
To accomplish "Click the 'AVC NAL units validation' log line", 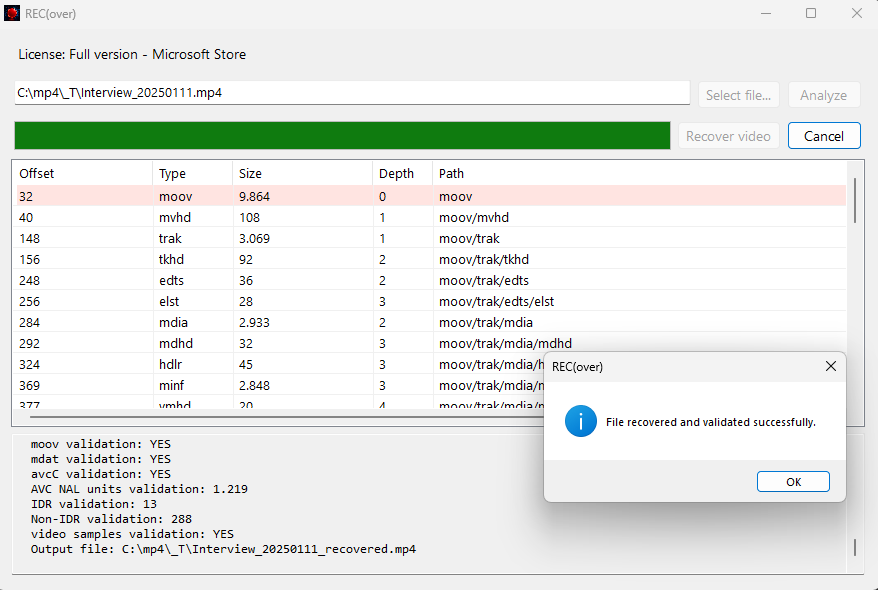I will pos(139,489).
